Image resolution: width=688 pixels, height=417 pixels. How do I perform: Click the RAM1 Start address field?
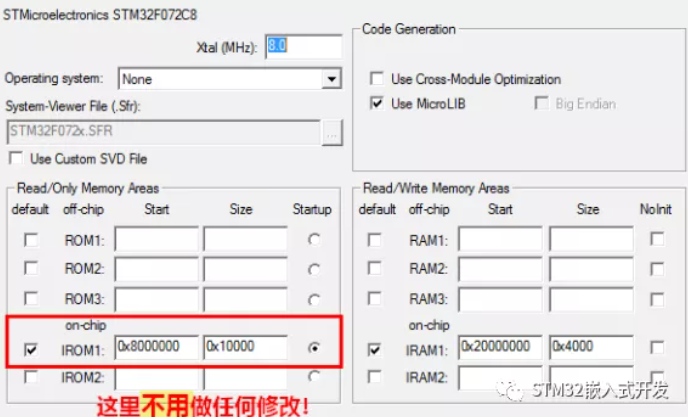tap(501, 239)
